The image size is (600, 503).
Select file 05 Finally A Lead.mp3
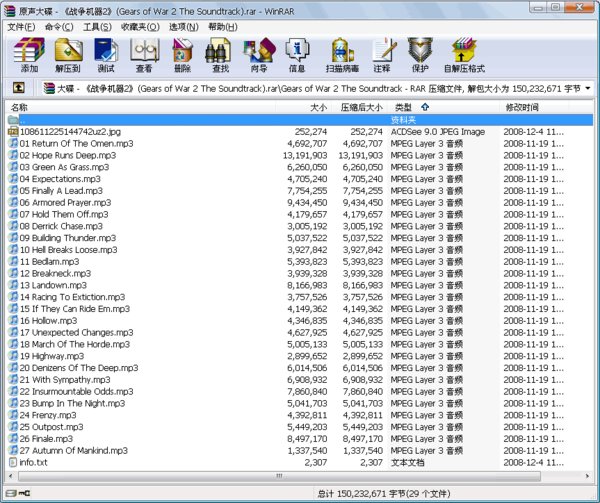click(x=61, y=191)
